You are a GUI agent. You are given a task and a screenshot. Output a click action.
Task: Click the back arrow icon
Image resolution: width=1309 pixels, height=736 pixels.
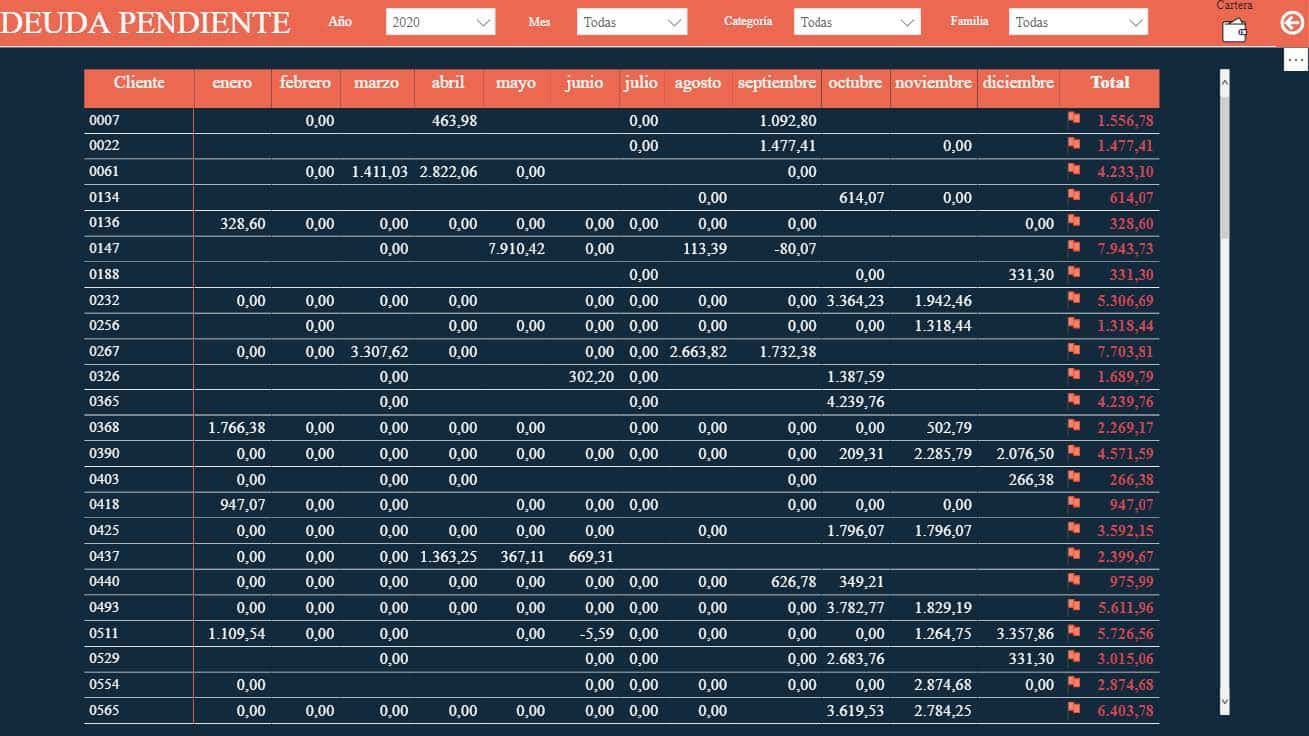click(1292, 22)
